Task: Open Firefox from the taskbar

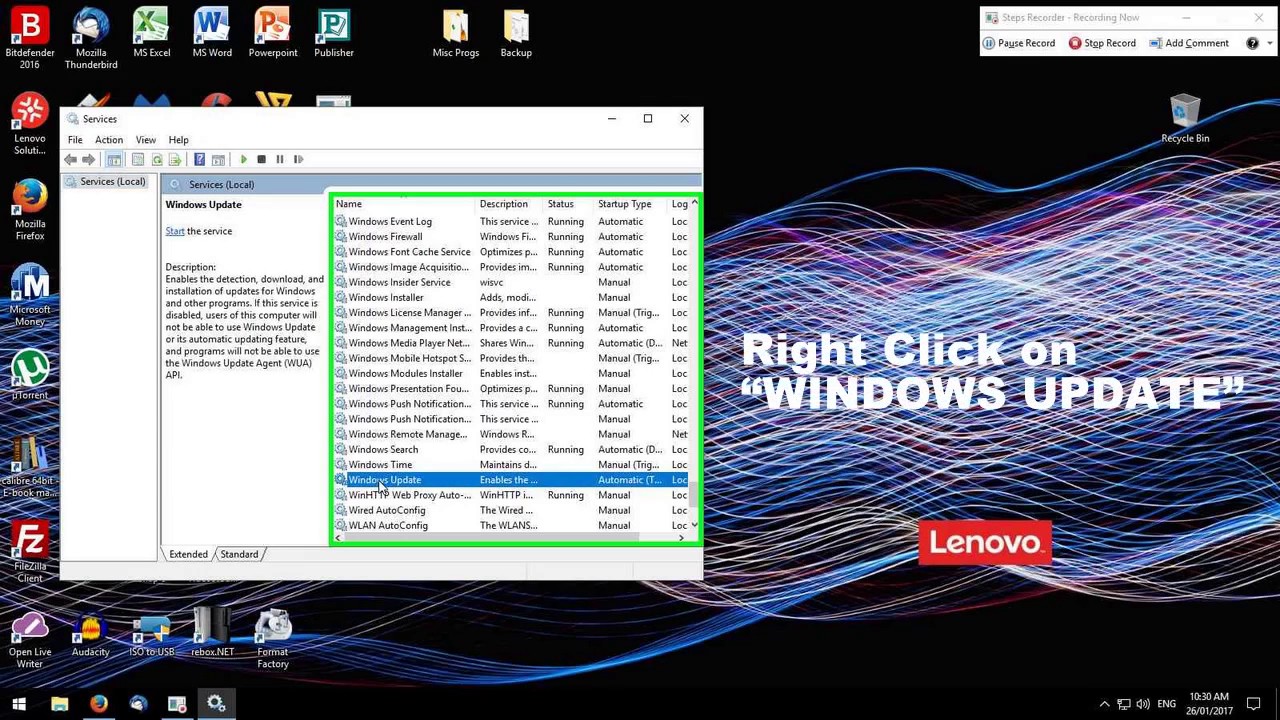Action: click(98, 704)
